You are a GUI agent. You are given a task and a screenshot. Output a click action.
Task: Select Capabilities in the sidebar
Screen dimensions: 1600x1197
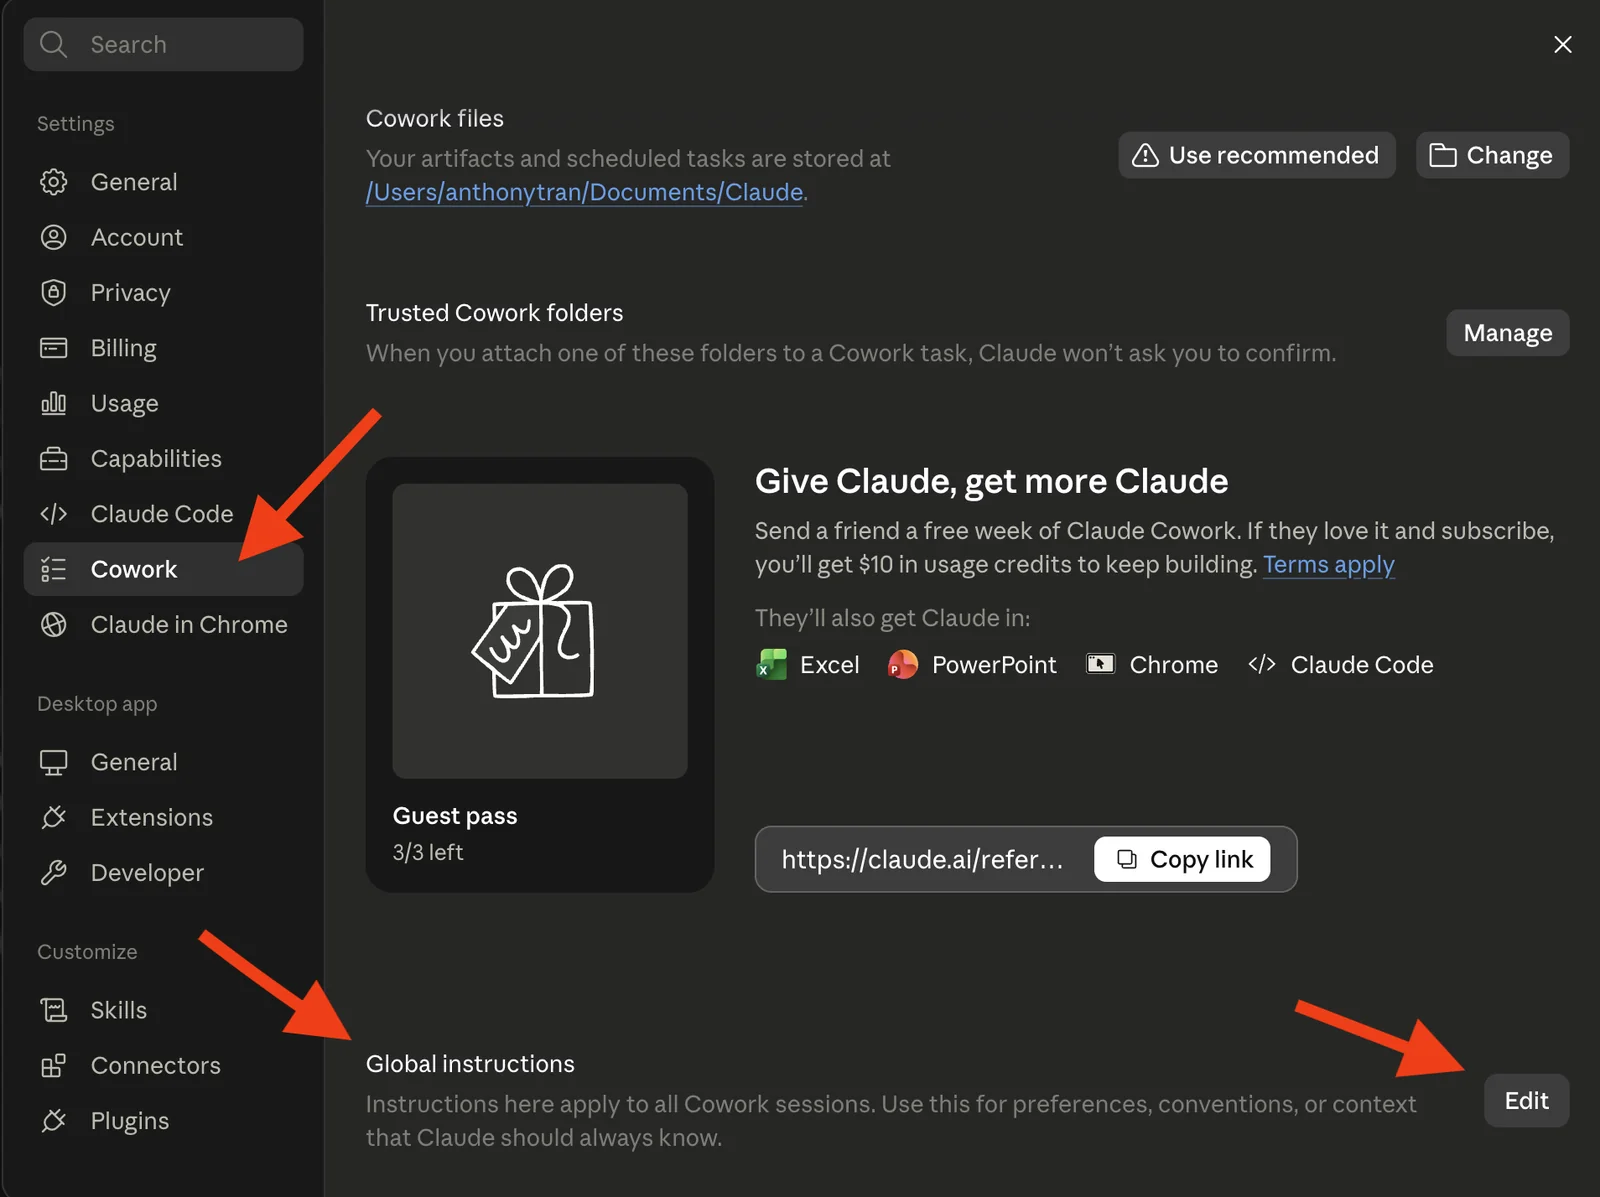(x=163, y=458)
